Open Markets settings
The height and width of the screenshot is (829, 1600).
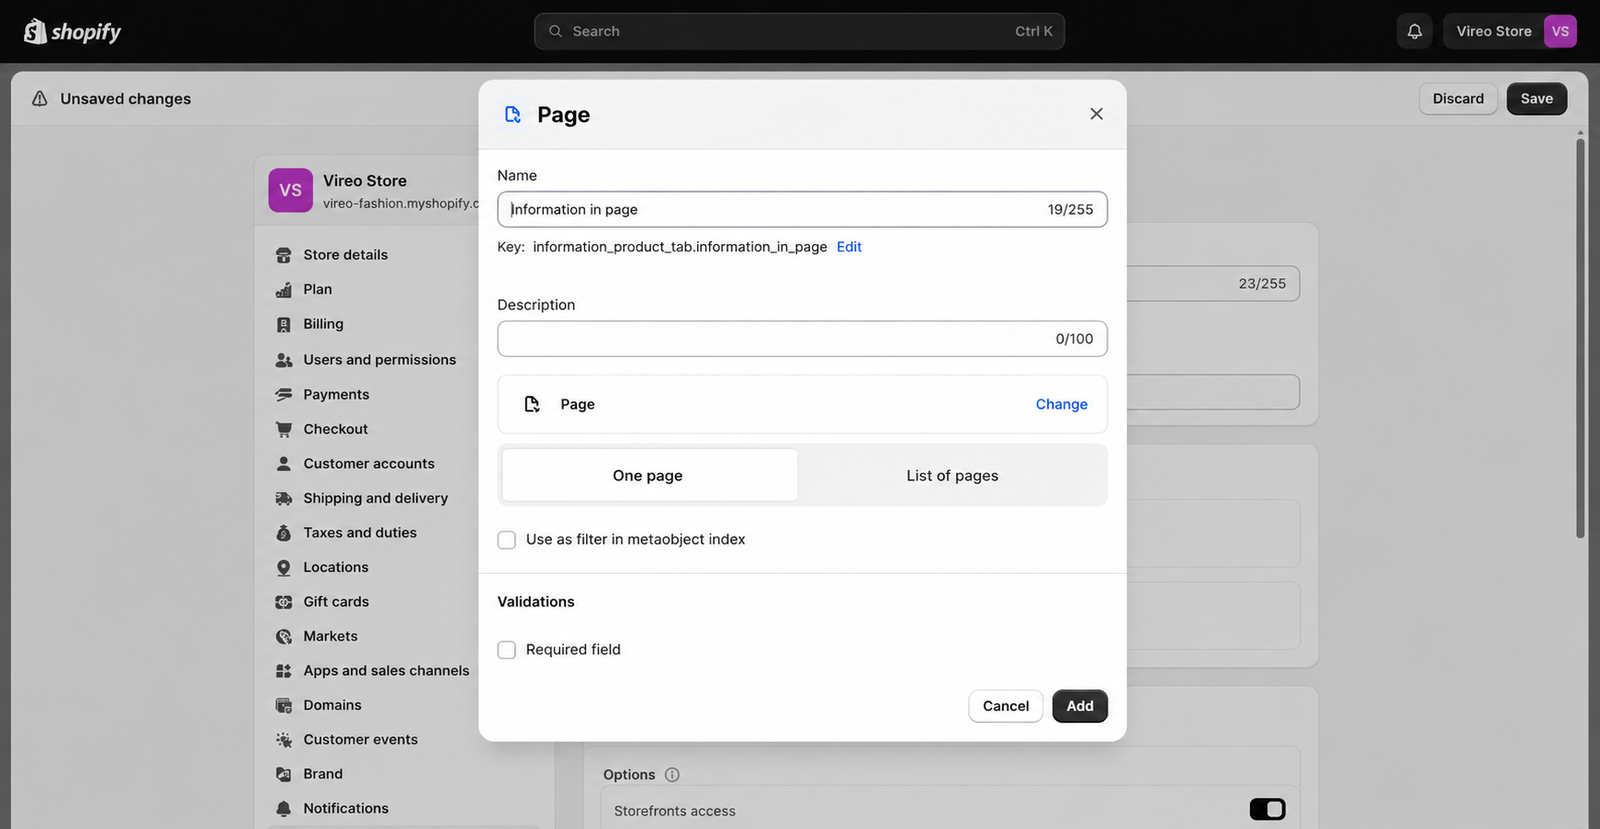pyautogui.click(x=330, y=636)
